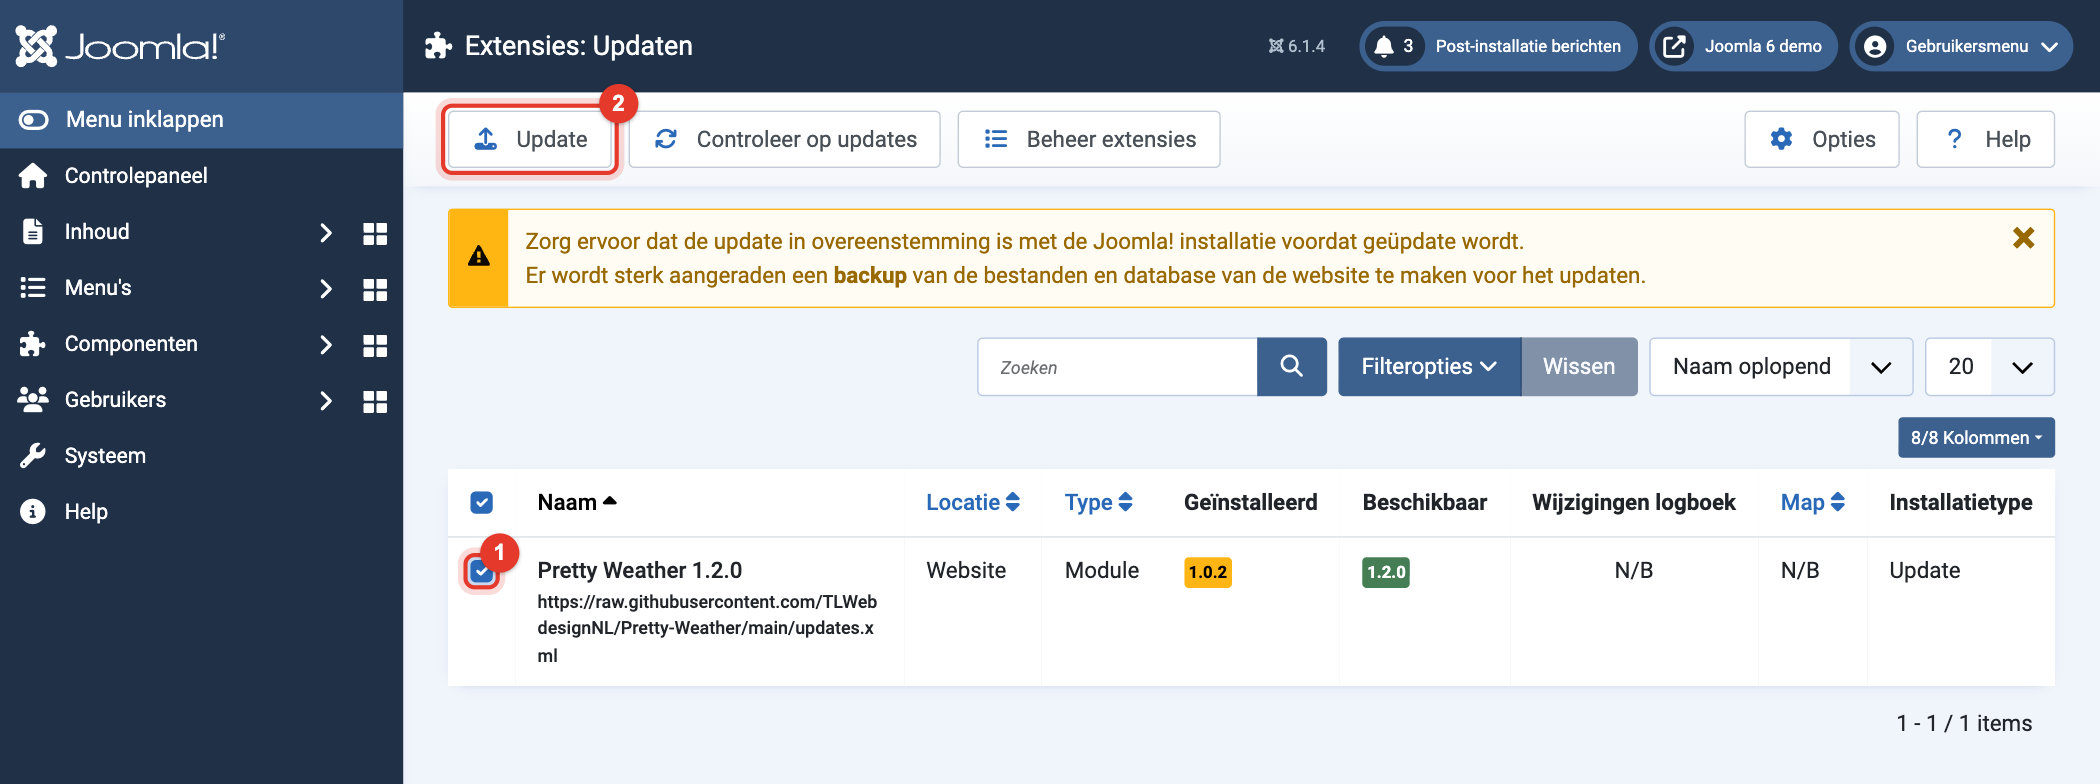Image resolution: width=2100 pixels, height=784 pixels.
Task: Open the Naam oplopend sort dropdown
Action: coord(1781,367)
